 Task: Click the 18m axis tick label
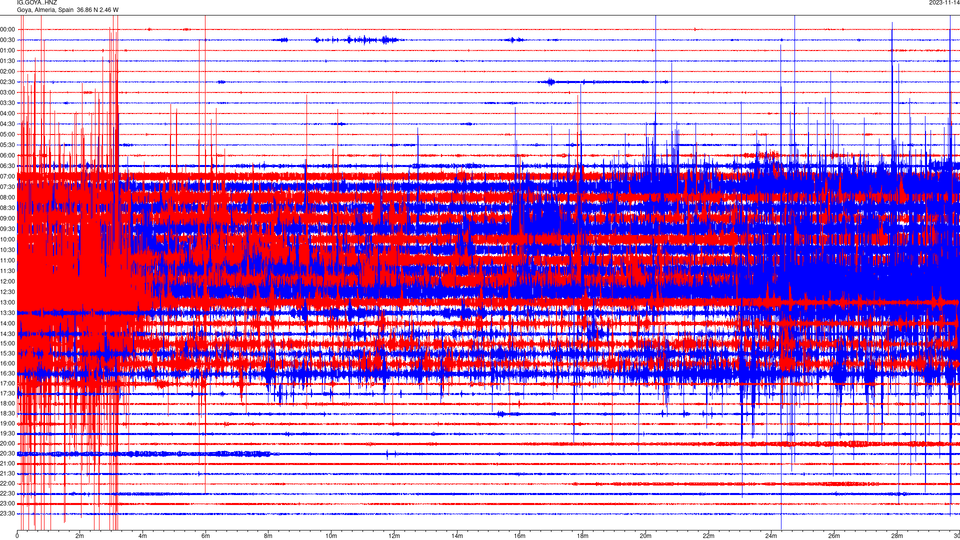coord(582,536)
